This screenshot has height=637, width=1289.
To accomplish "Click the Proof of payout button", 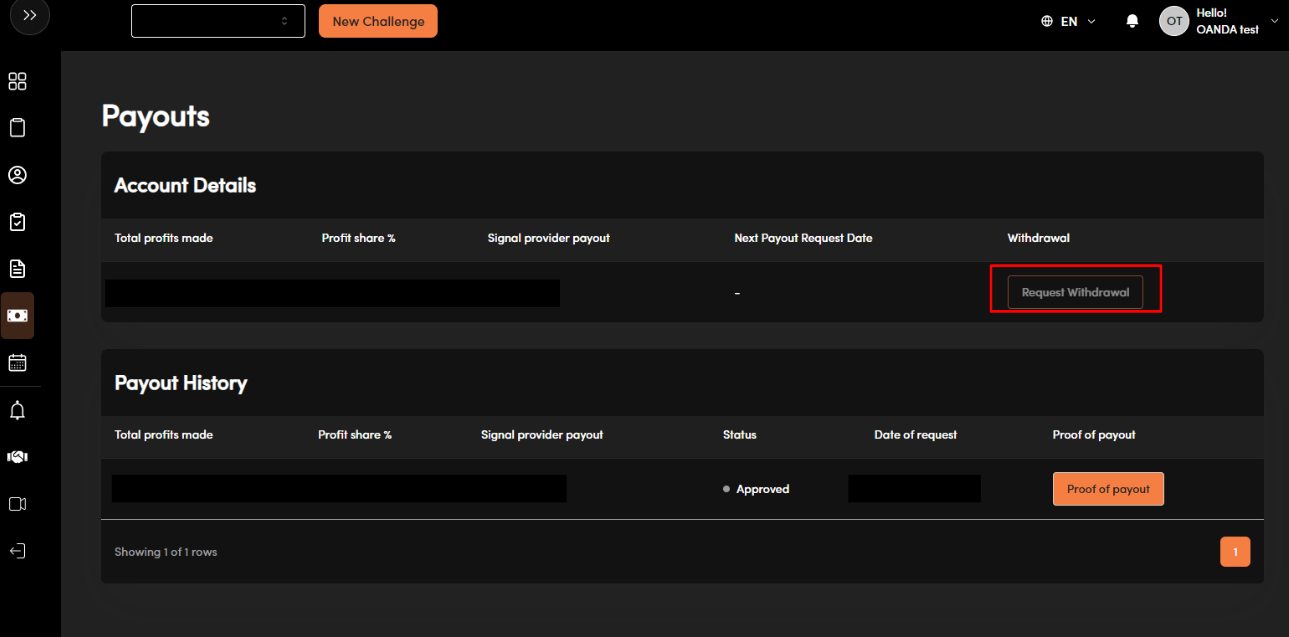I will 1108,489.
